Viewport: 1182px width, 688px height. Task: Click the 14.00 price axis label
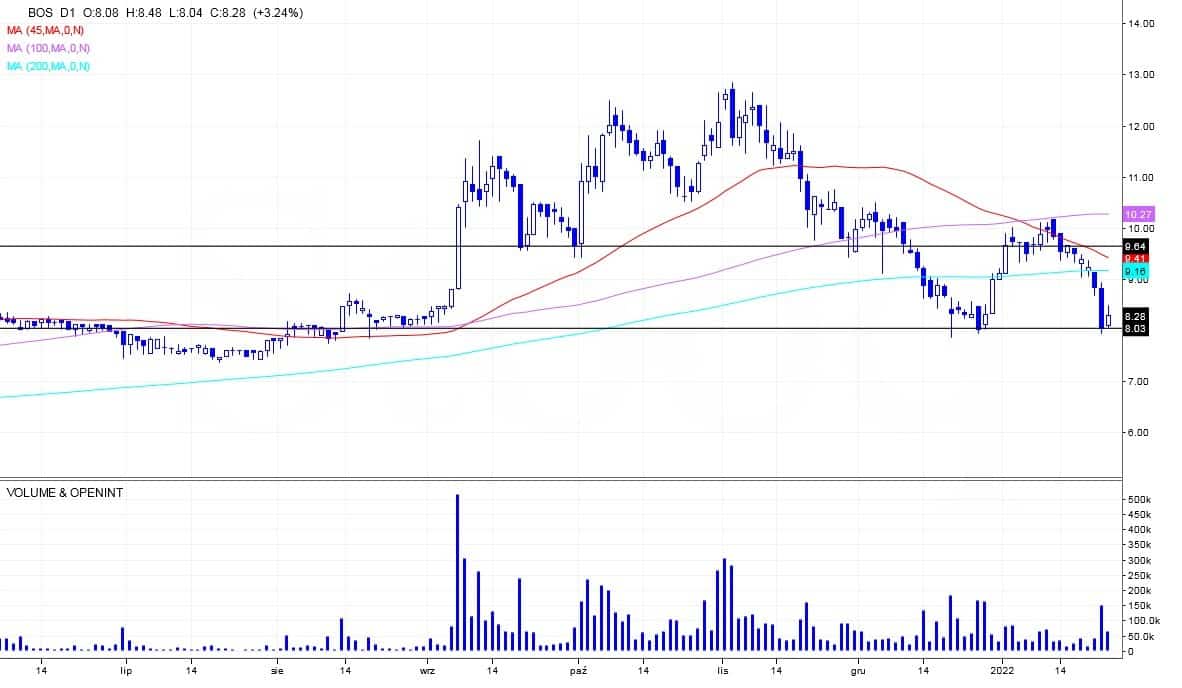point(1141,23)
